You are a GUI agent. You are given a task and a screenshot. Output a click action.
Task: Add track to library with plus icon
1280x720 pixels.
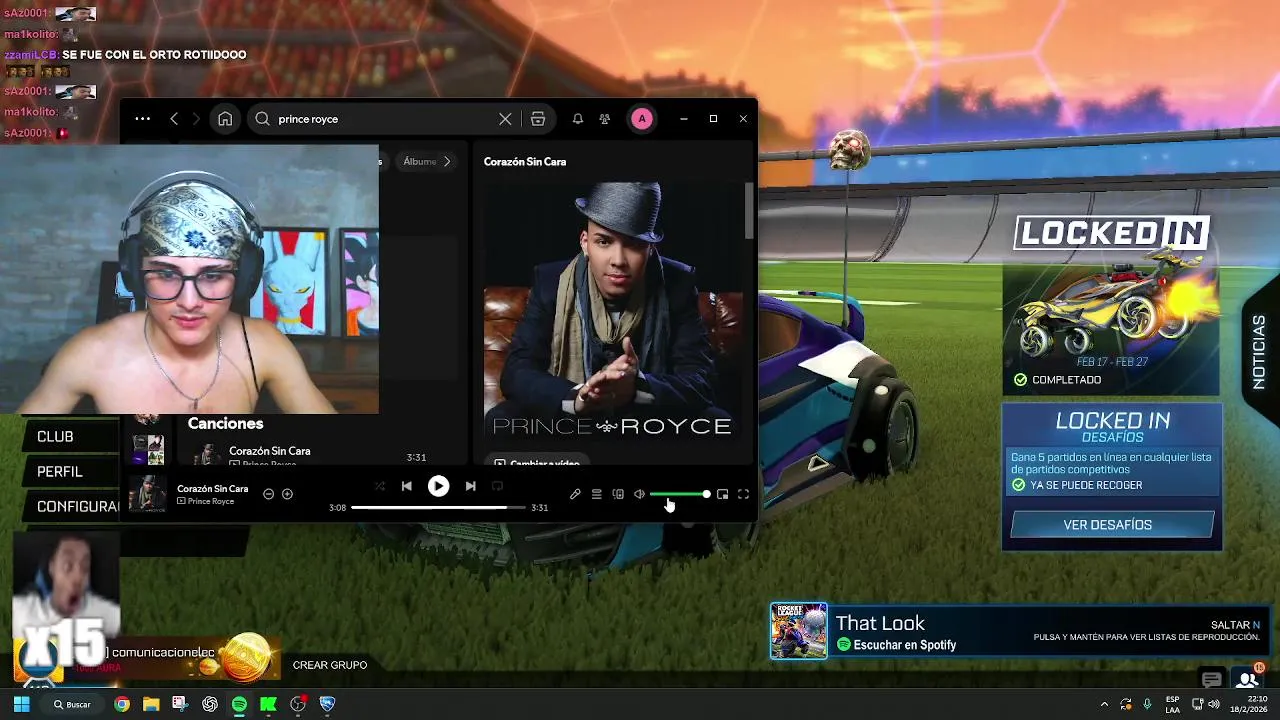[x=287, y=494]
